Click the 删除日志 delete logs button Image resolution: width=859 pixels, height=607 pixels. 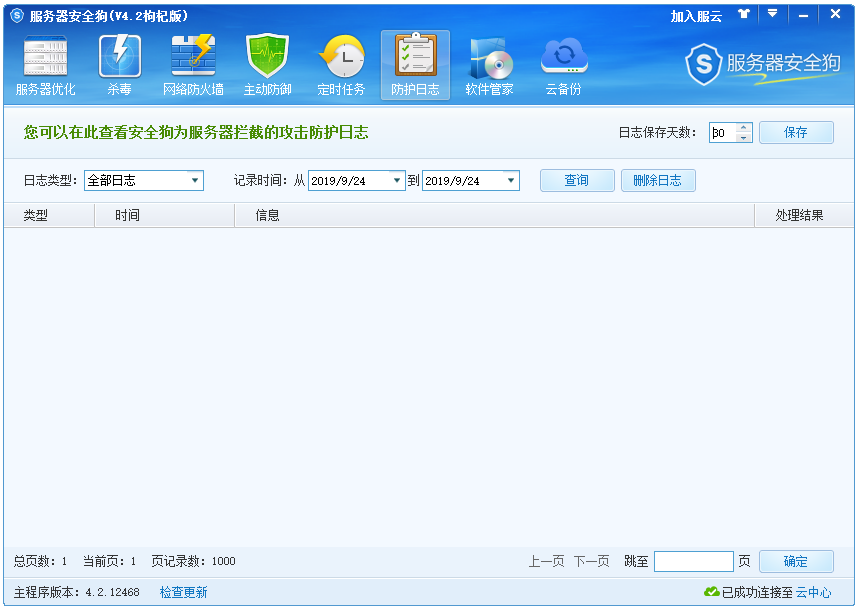[x=657, y=181]
